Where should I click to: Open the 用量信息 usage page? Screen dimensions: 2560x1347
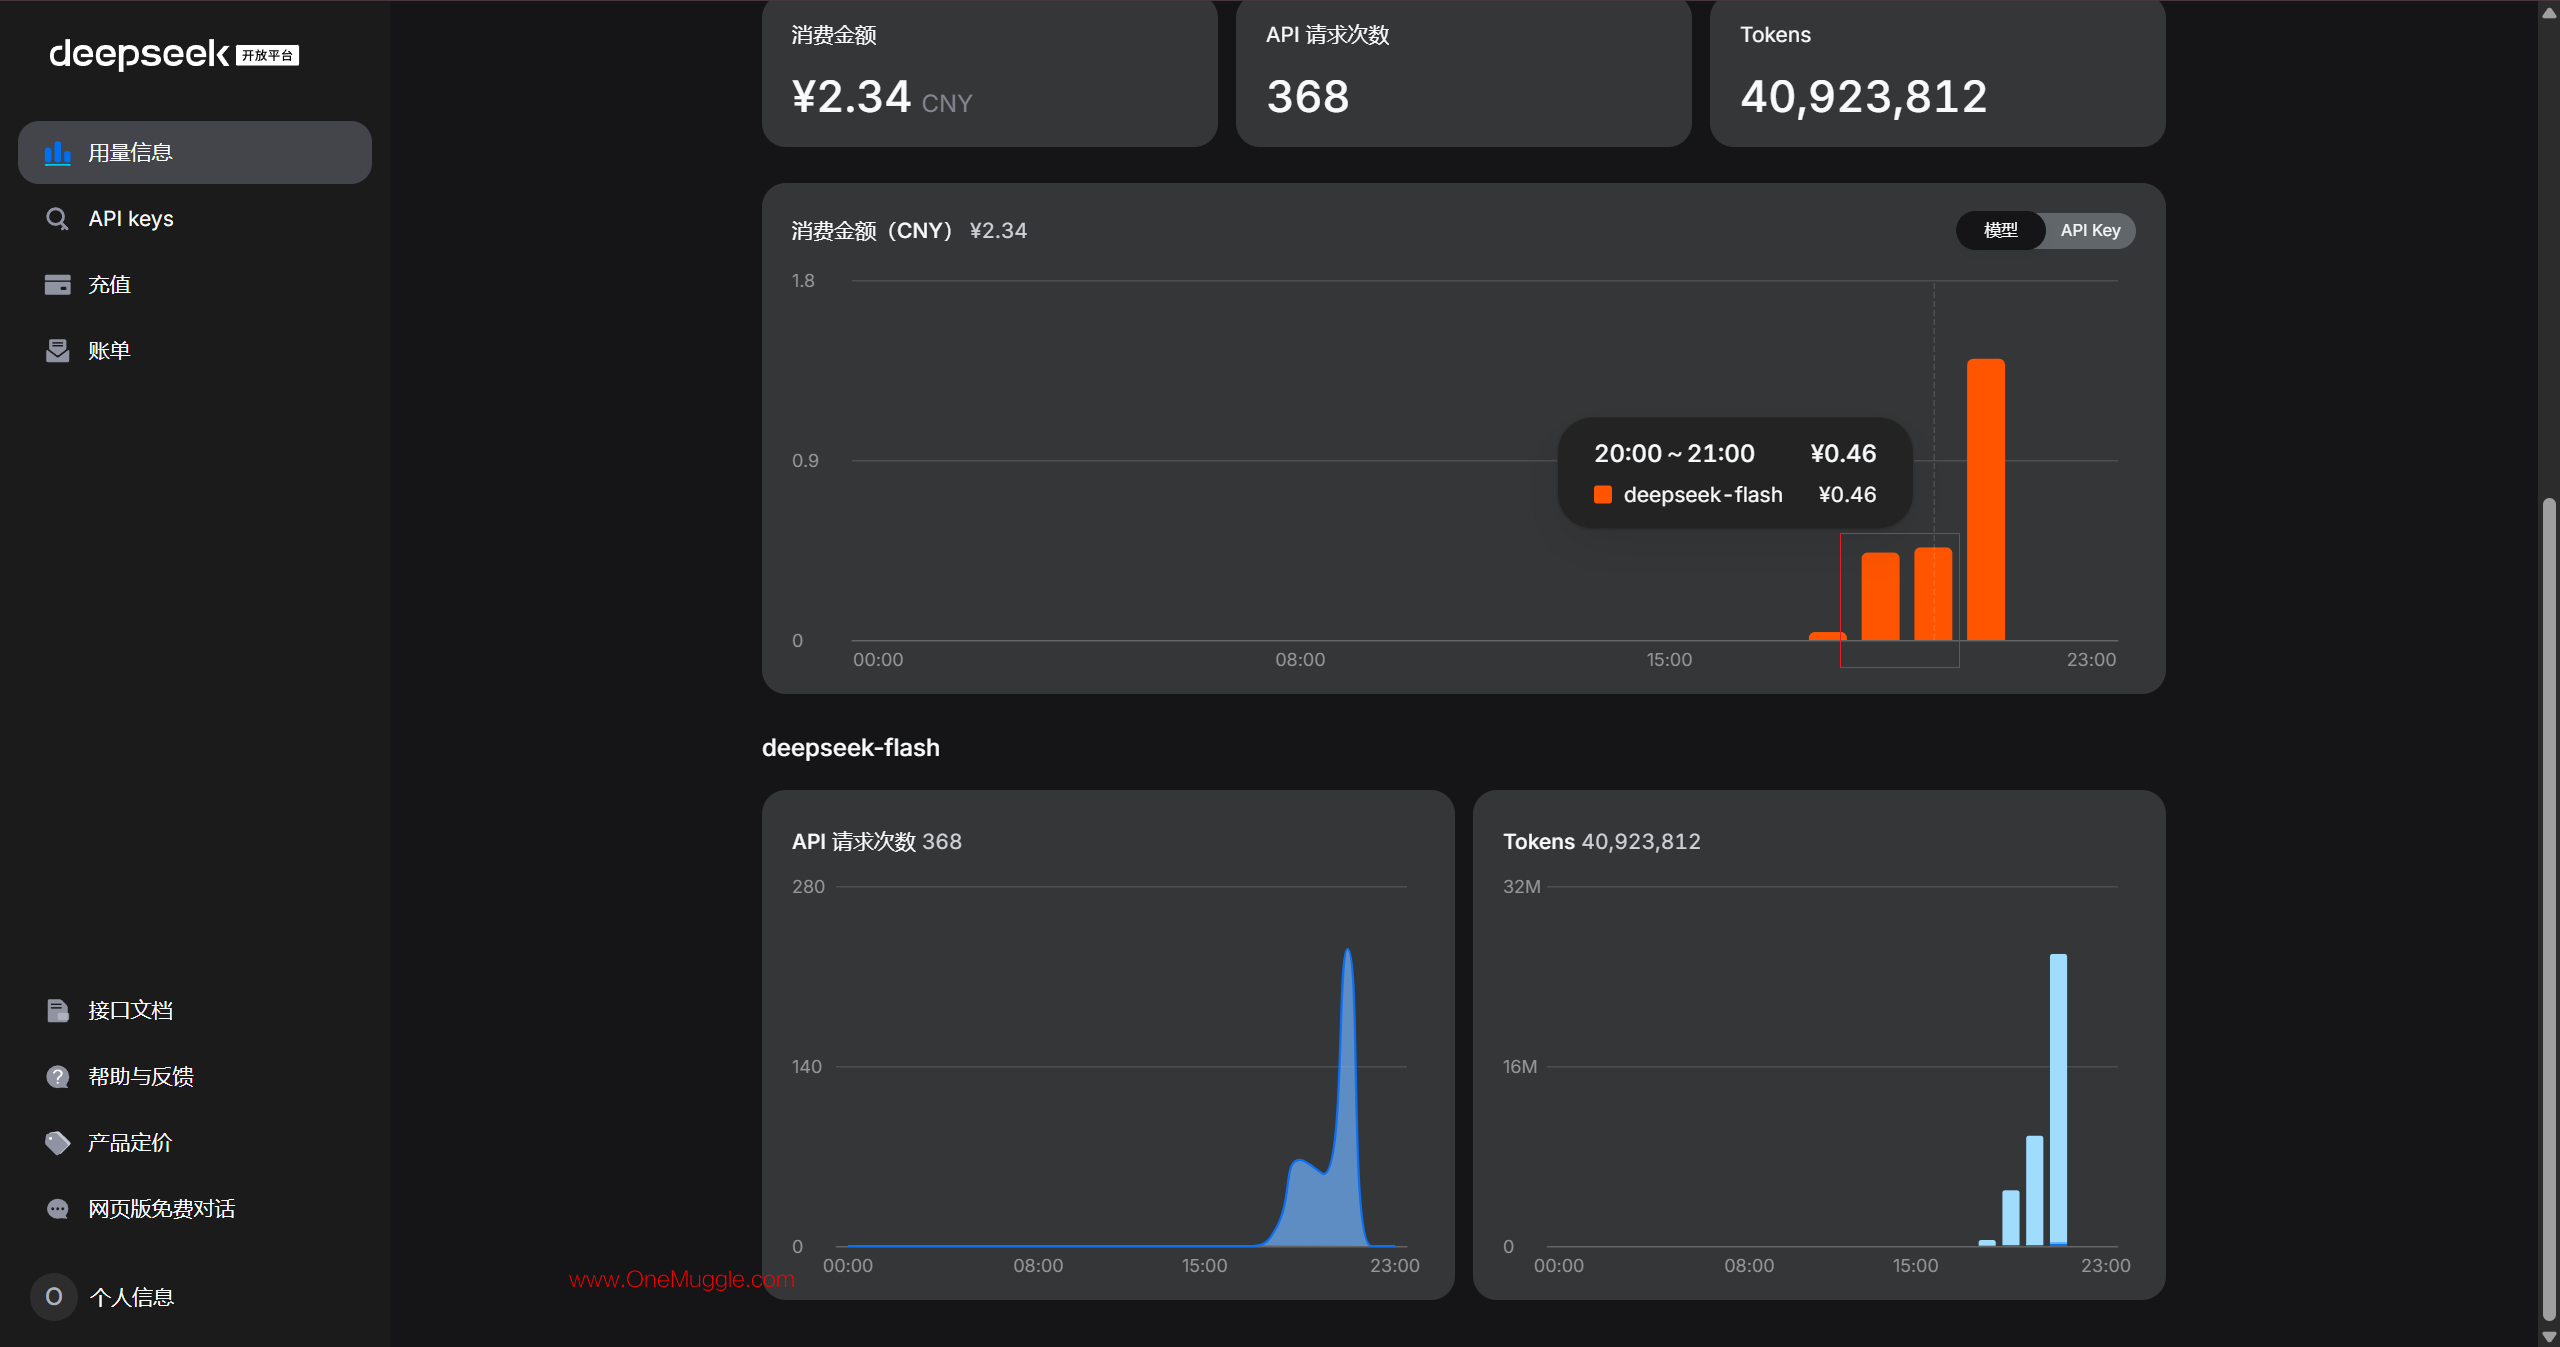(x=195, y=153)
